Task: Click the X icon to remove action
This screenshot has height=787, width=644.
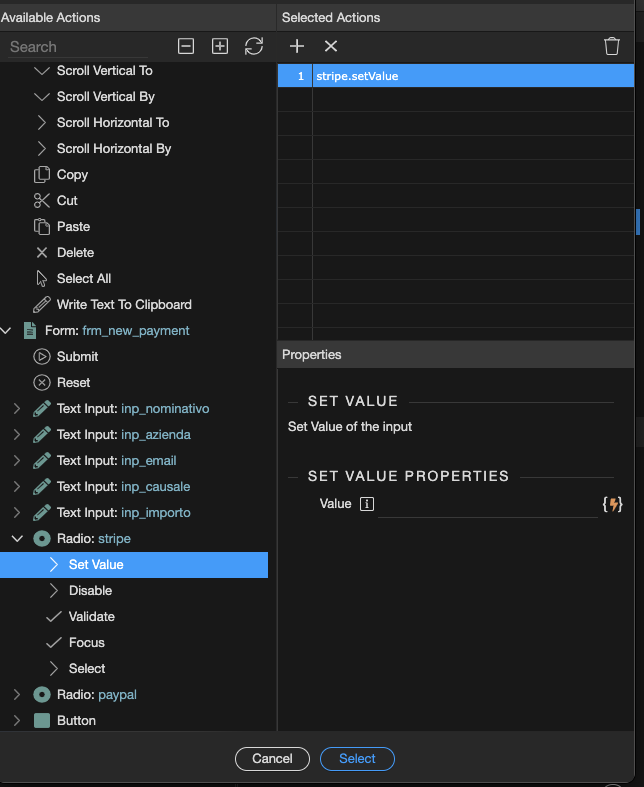Action: click(x=331, y=46)
